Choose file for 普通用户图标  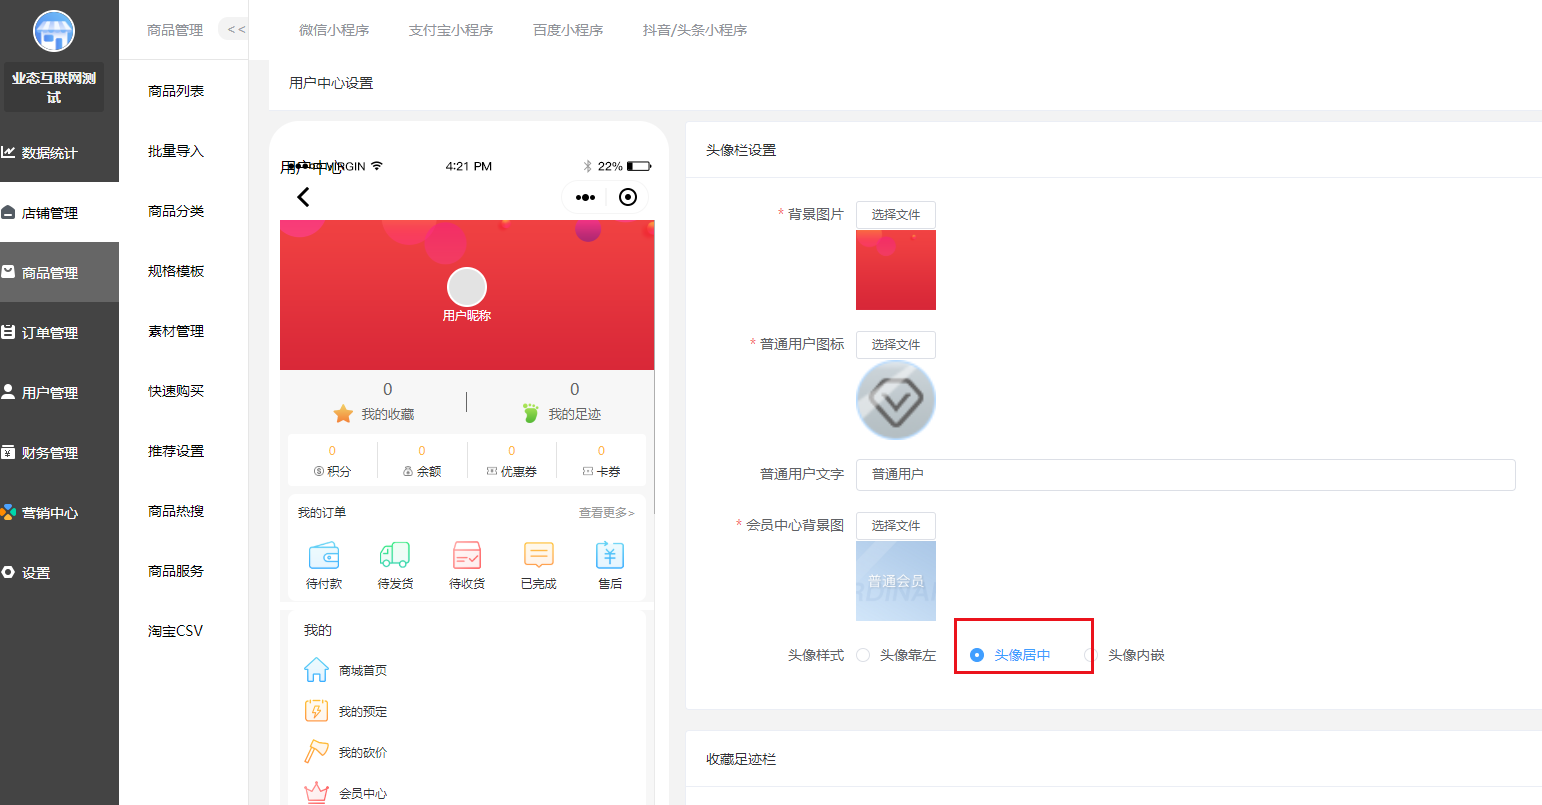coord(896,345)
